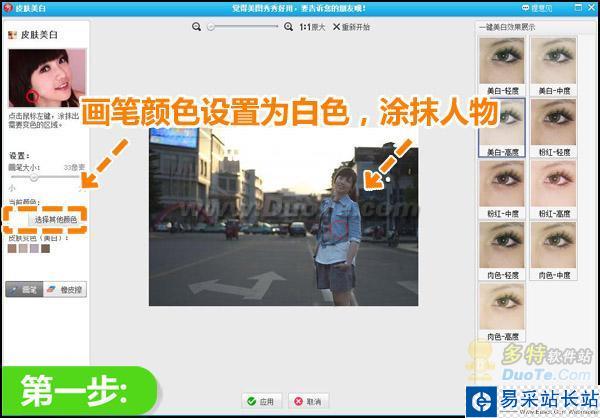
Task: Adjust the zoom level slider handle
Action: click(210, 27)
